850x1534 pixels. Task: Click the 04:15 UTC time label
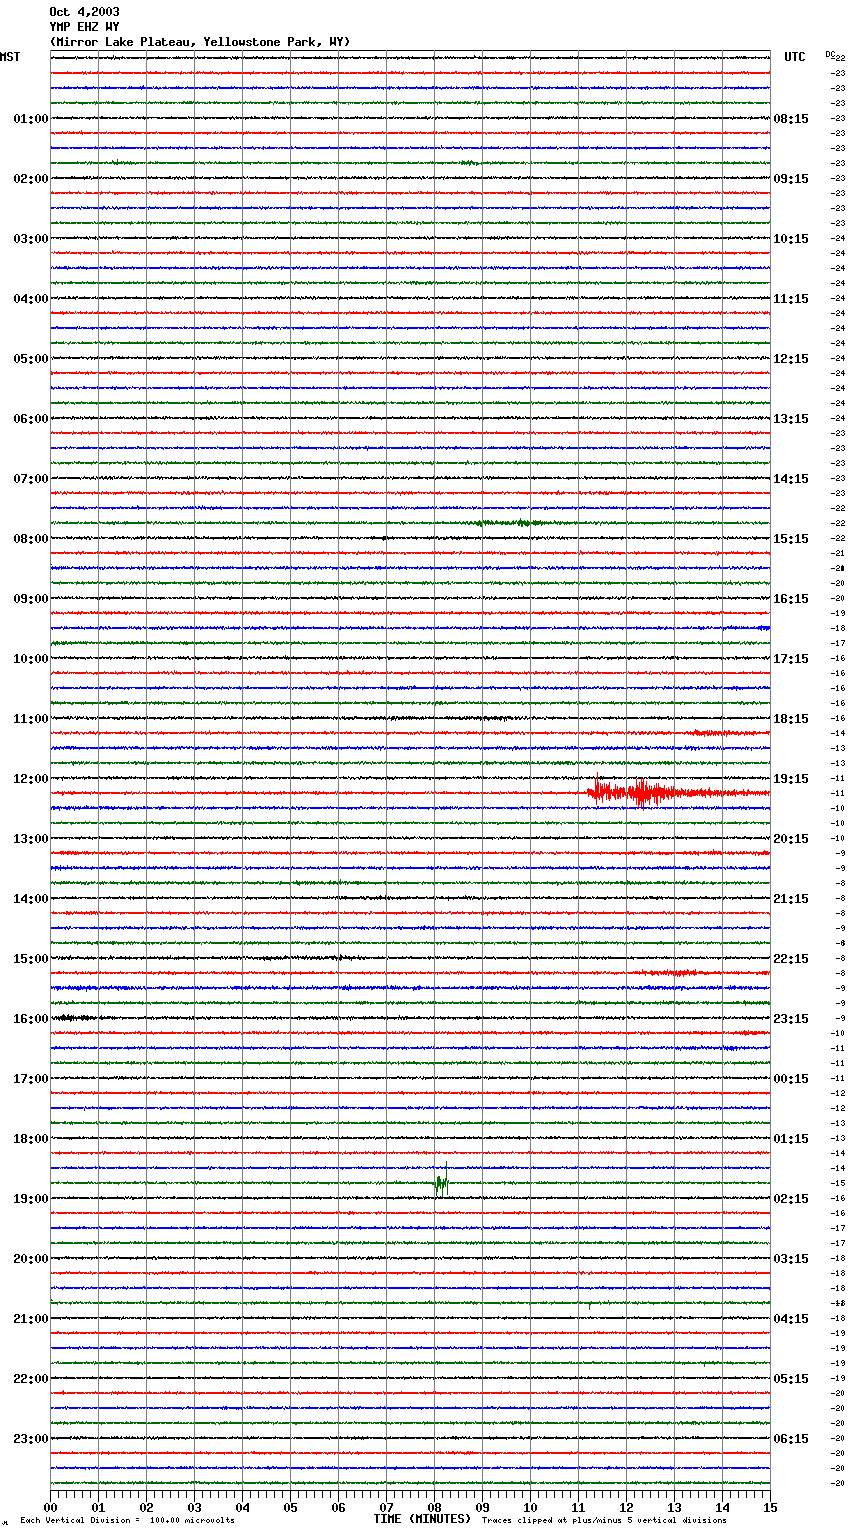791,1319
